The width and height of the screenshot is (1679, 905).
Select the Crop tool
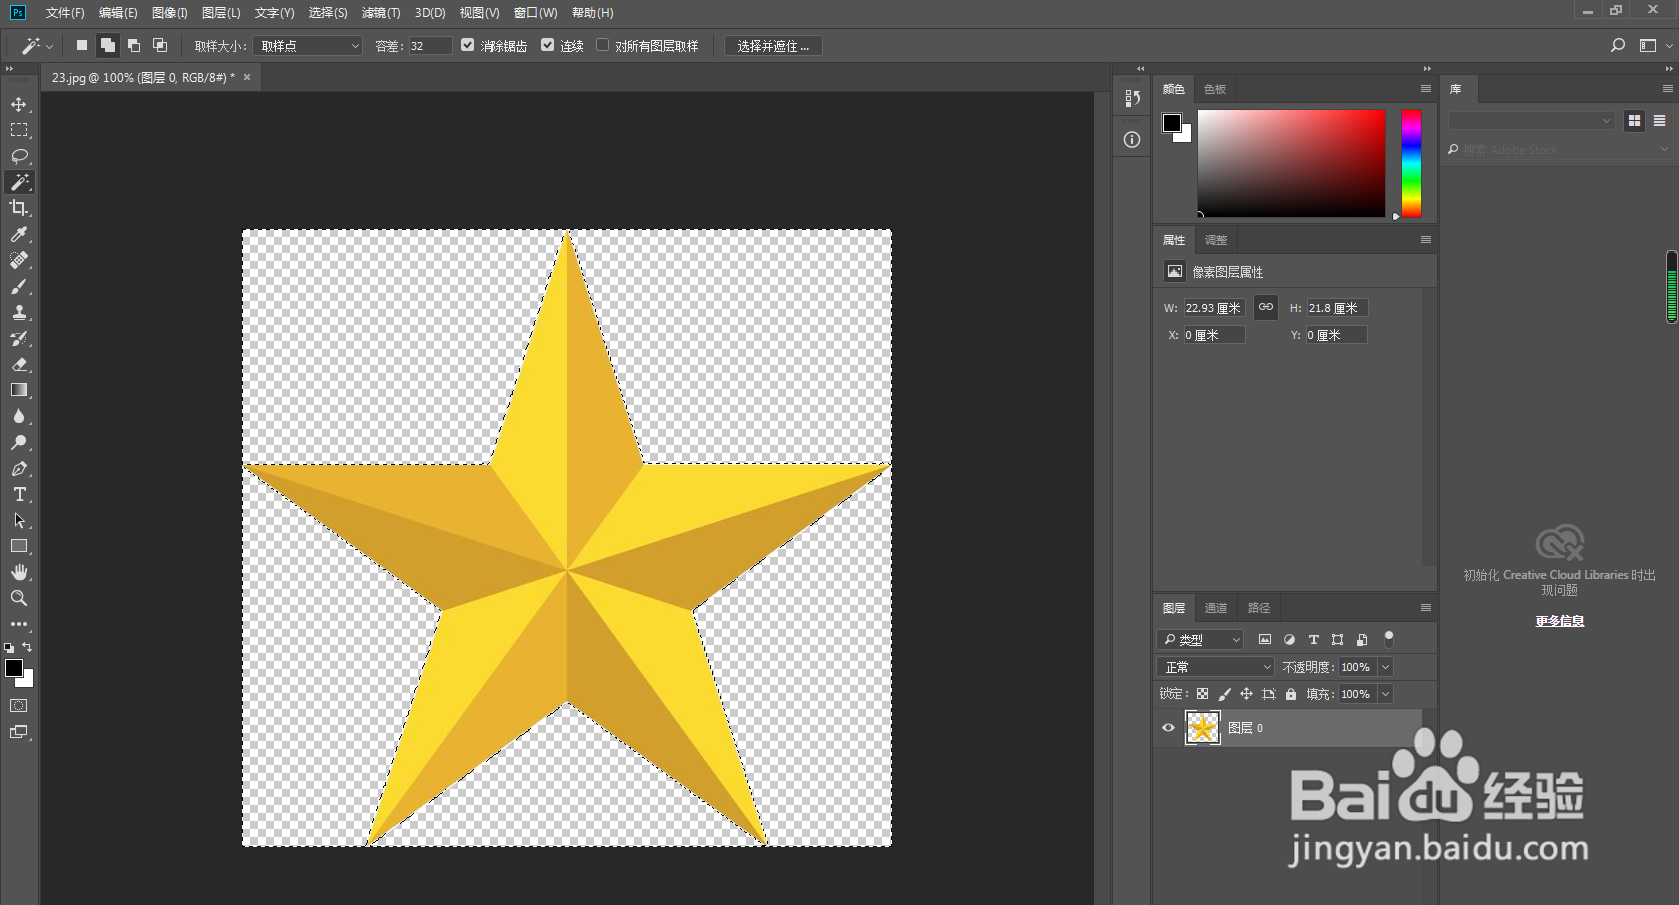19,208
